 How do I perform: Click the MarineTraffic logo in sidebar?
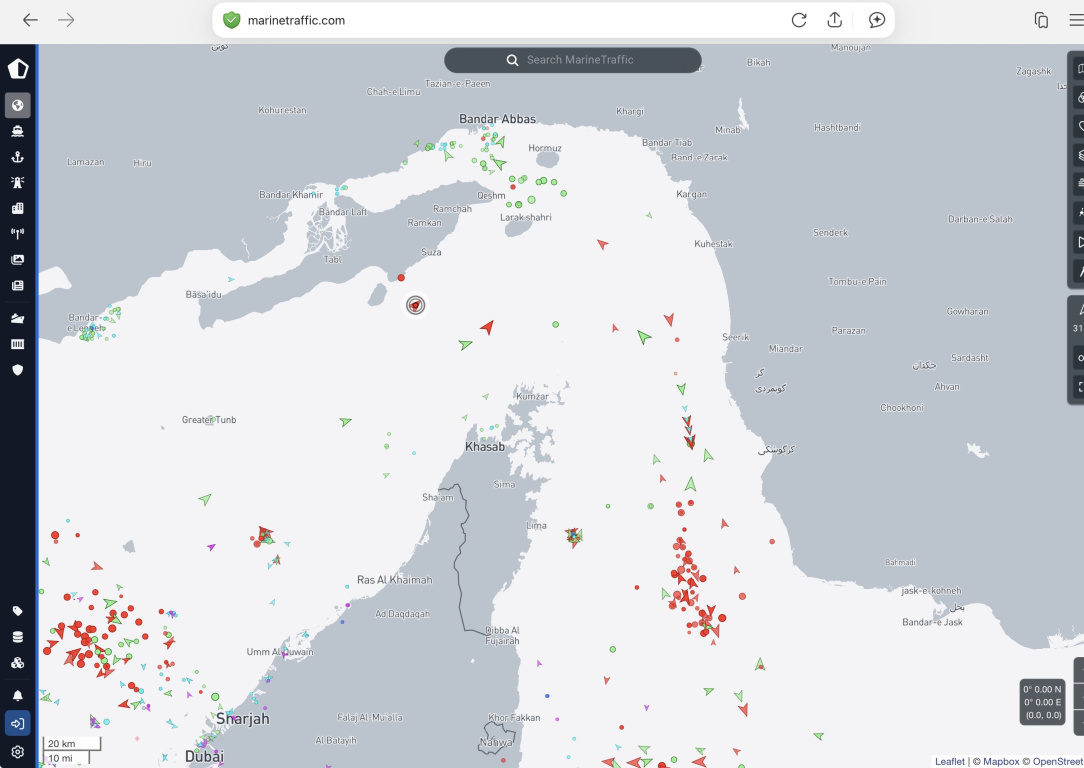click(18, 68)
